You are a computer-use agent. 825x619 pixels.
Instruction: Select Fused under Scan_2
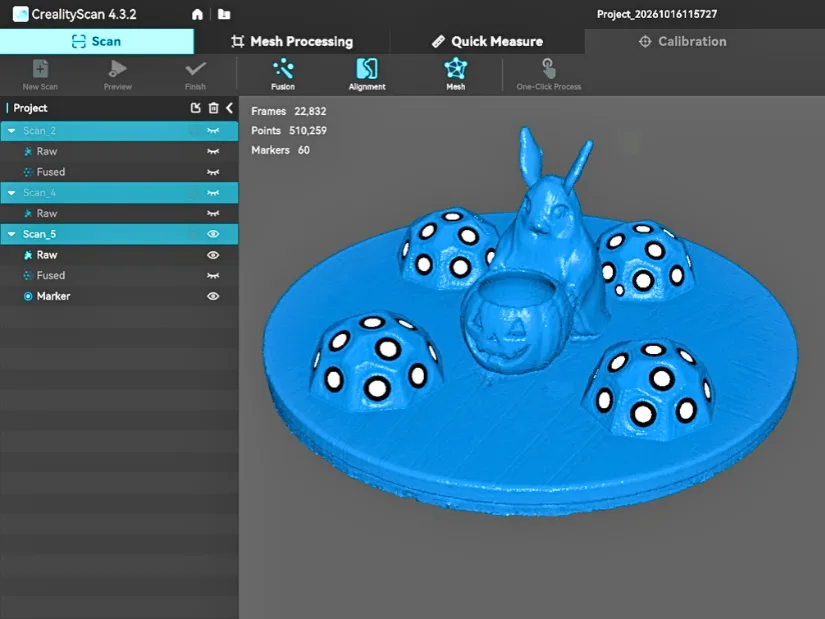(51, 172)
